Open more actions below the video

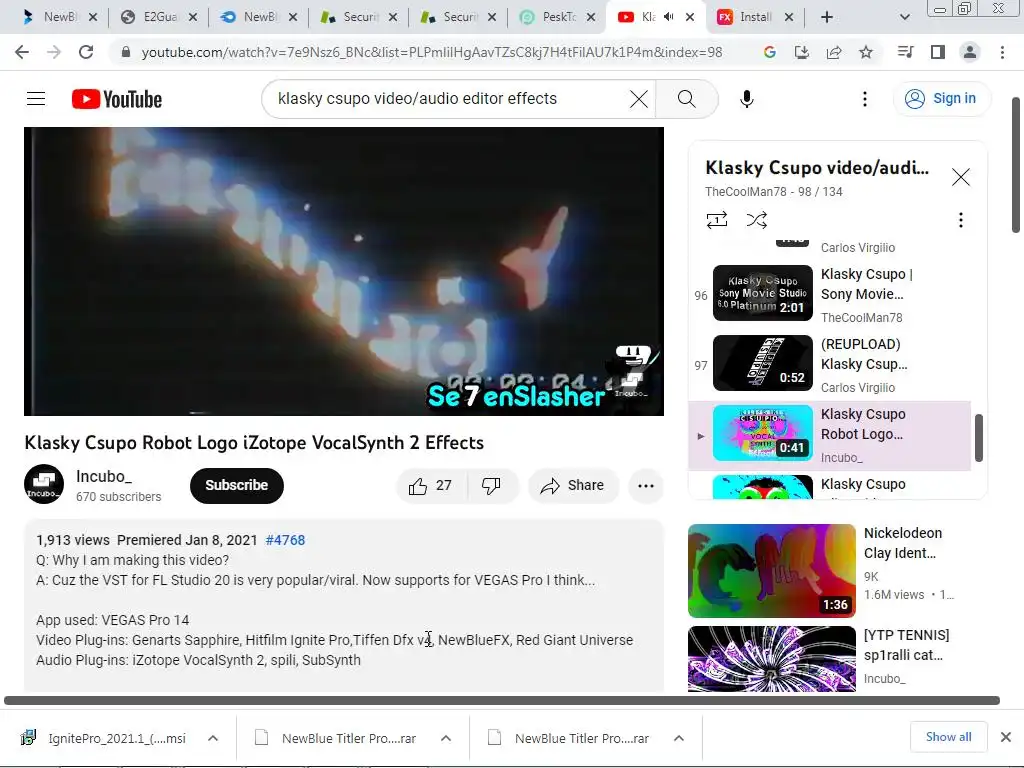click(646, 485)
